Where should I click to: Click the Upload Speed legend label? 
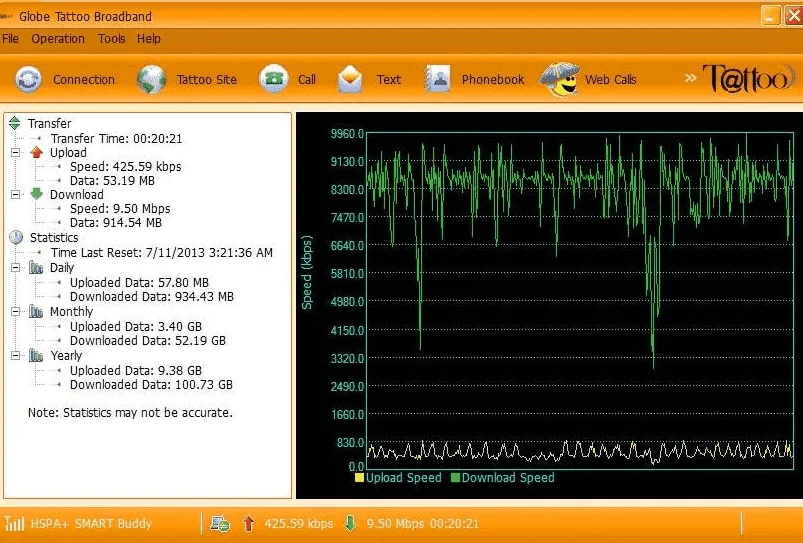(404, 478)
